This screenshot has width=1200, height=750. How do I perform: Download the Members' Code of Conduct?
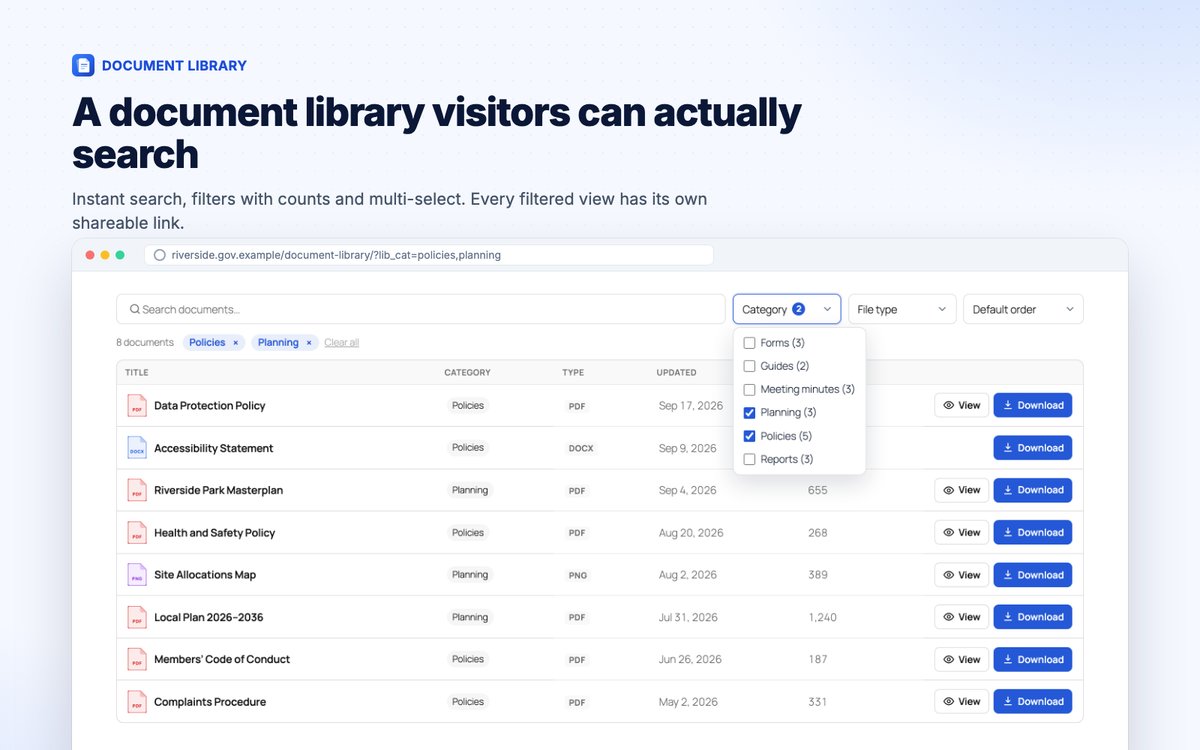tap(1033, 659)
